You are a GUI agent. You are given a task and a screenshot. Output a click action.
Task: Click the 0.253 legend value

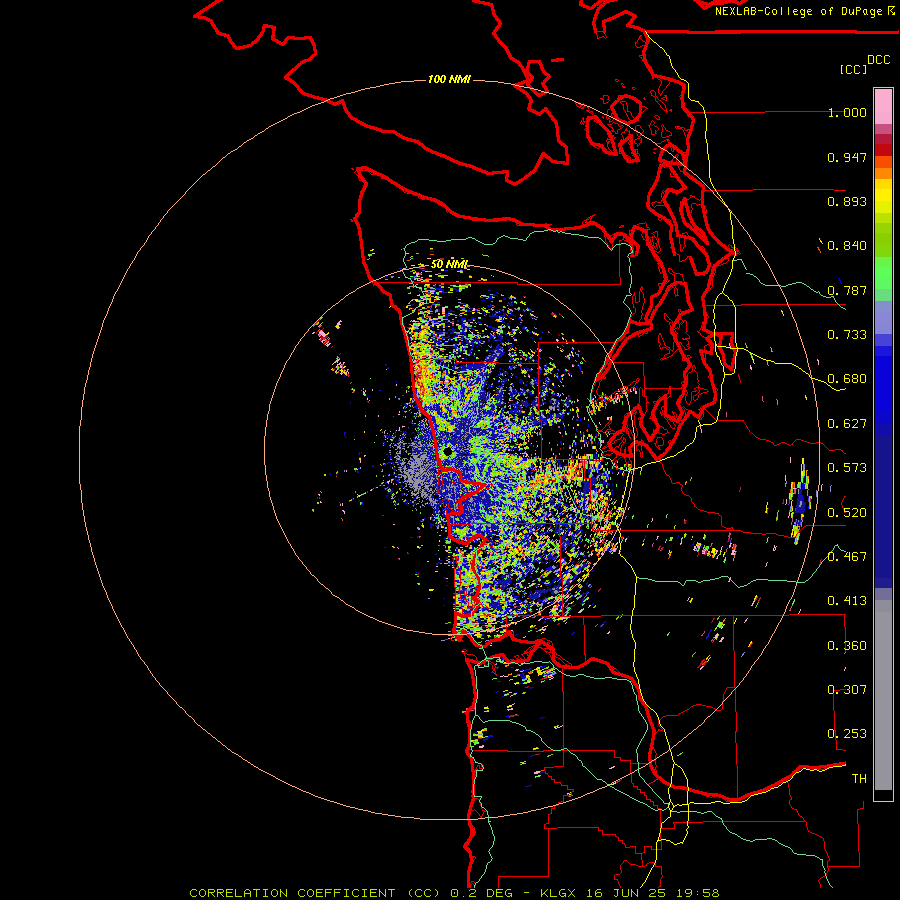pyautogui.click(x=847, y=734)
